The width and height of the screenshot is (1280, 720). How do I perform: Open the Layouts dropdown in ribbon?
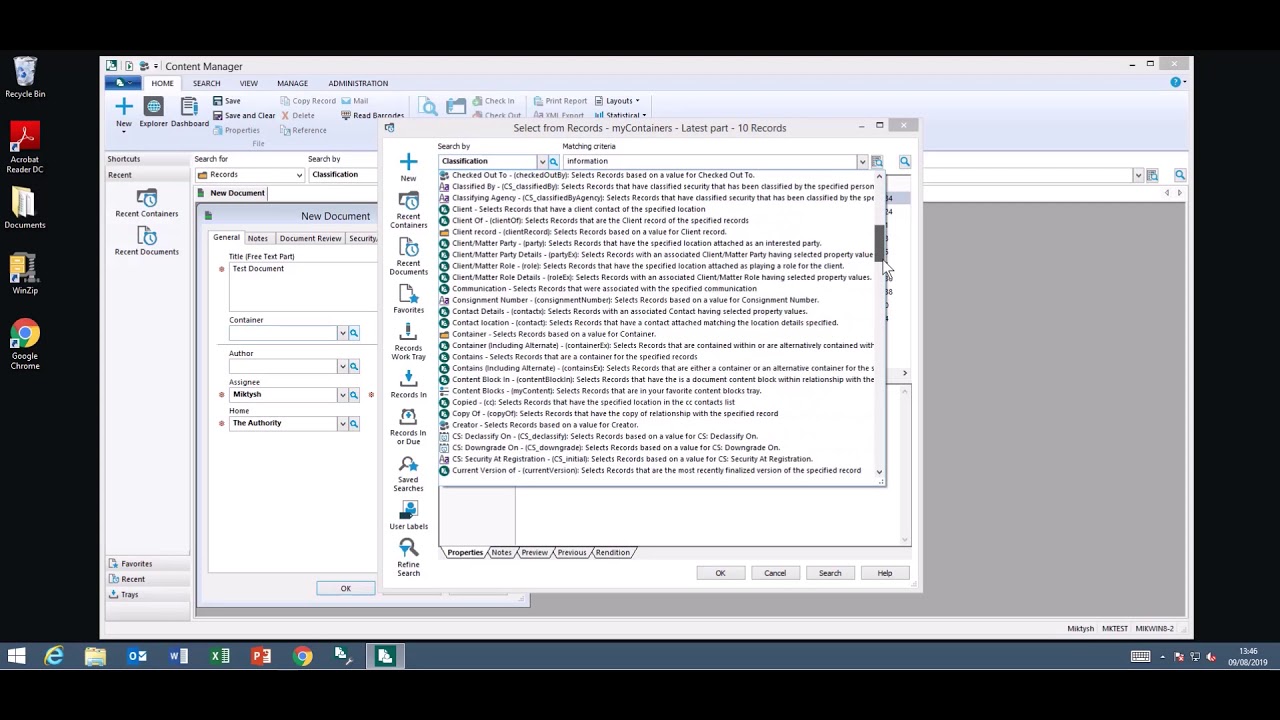pos(617,101)
